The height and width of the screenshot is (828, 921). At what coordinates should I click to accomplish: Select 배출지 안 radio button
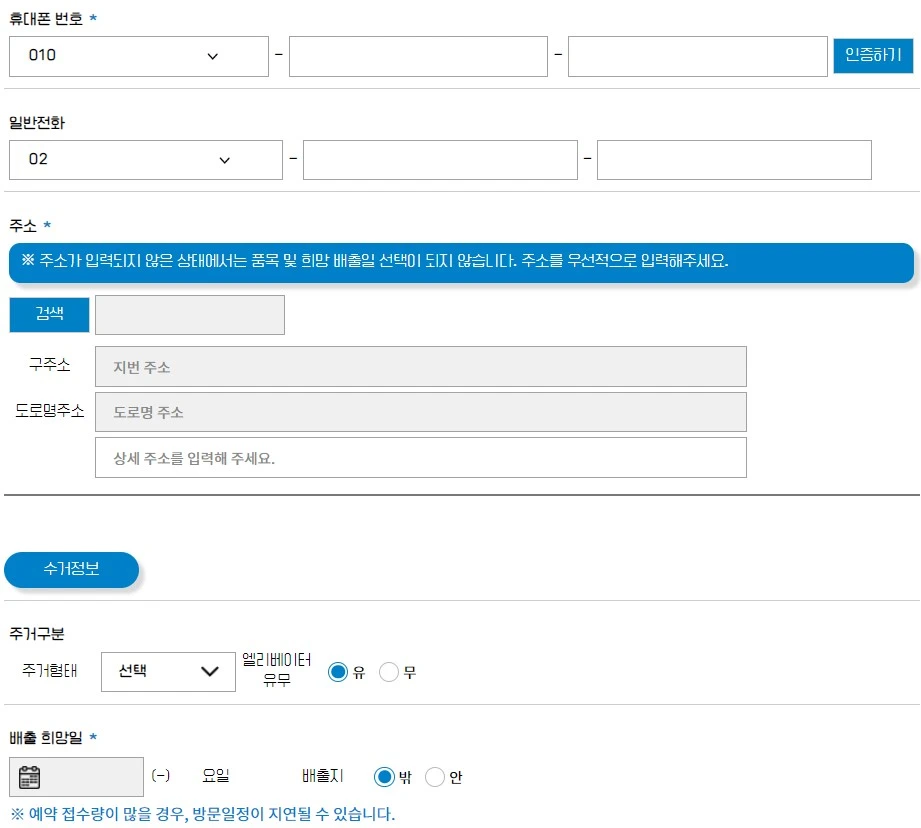(435, 777)
